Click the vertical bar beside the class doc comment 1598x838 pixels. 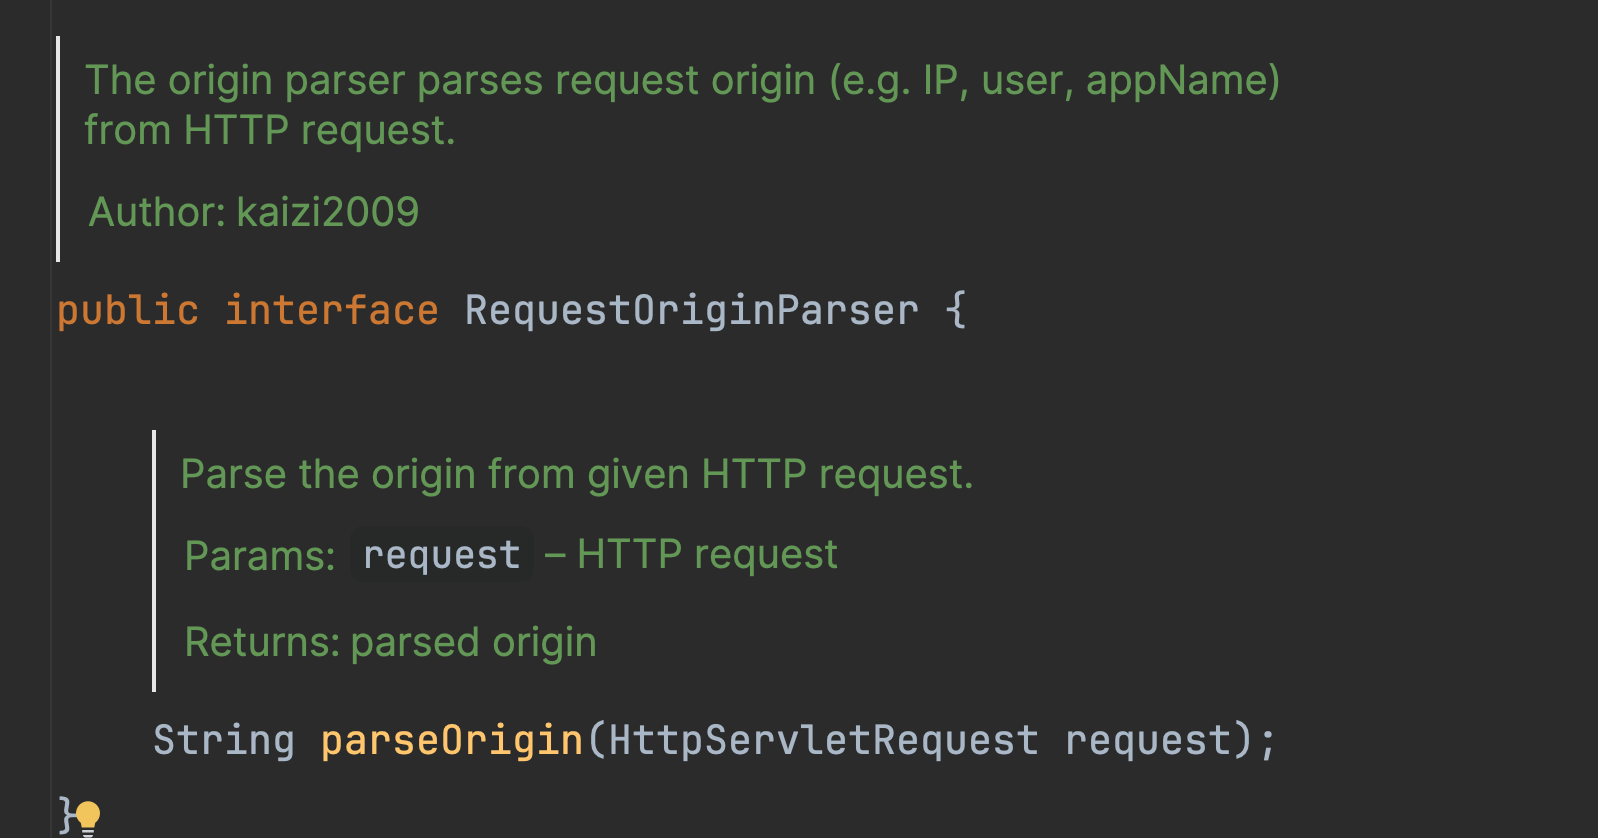pyautogui.click(x=58, y=149)
